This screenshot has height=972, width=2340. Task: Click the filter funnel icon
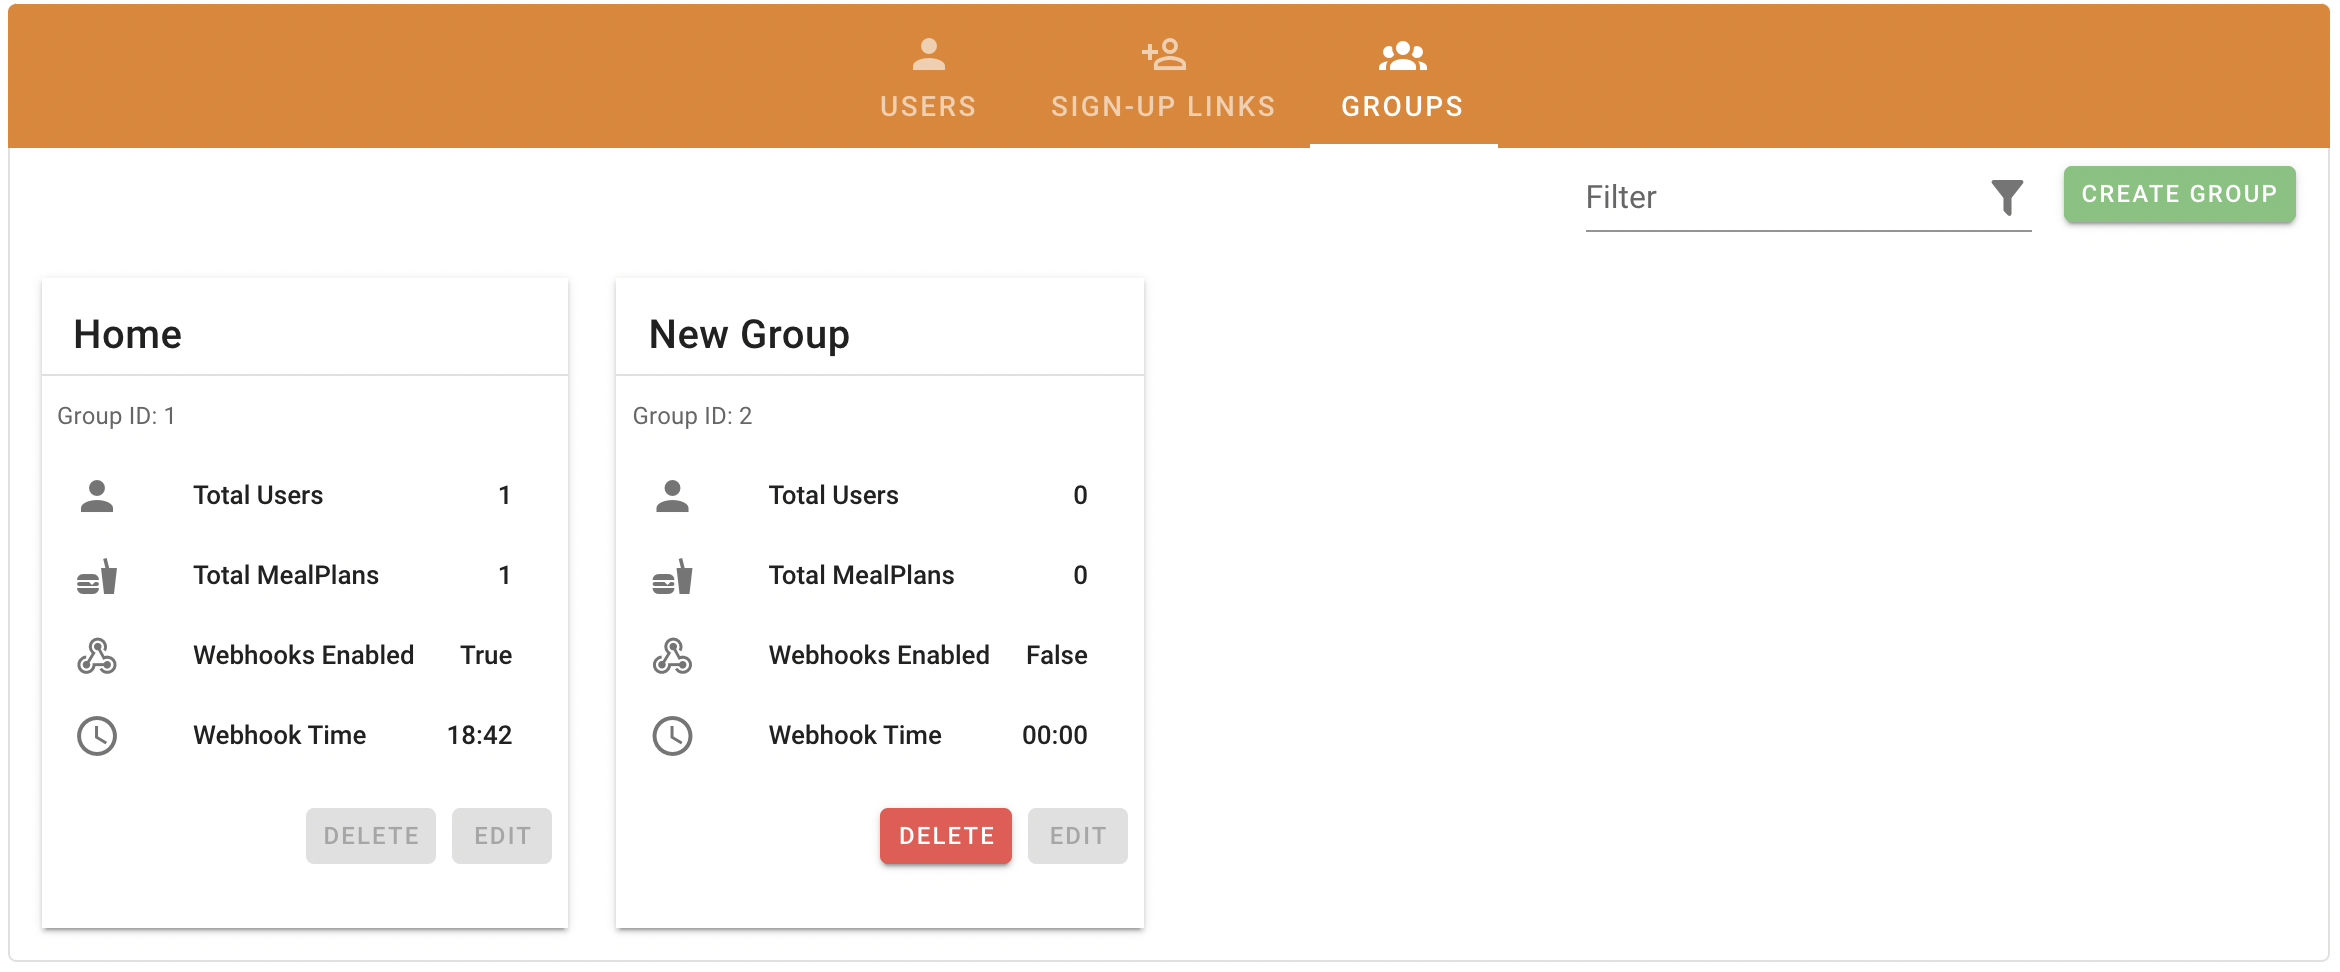coord(2006,197)
